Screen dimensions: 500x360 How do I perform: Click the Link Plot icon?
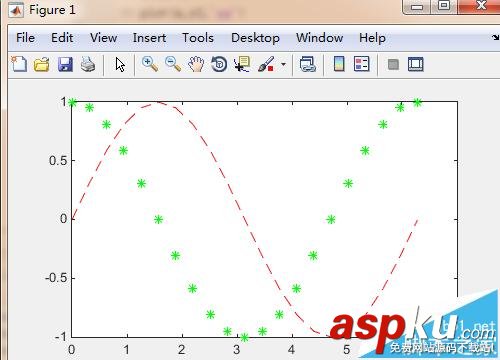tap(307, 64)
